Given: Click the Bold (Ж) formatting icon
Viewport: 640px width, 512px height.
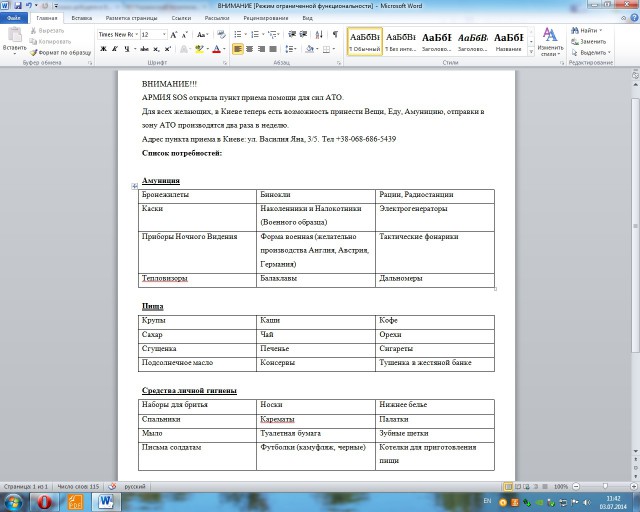Looking at the screenshot, I should click(x=103, y=48).
